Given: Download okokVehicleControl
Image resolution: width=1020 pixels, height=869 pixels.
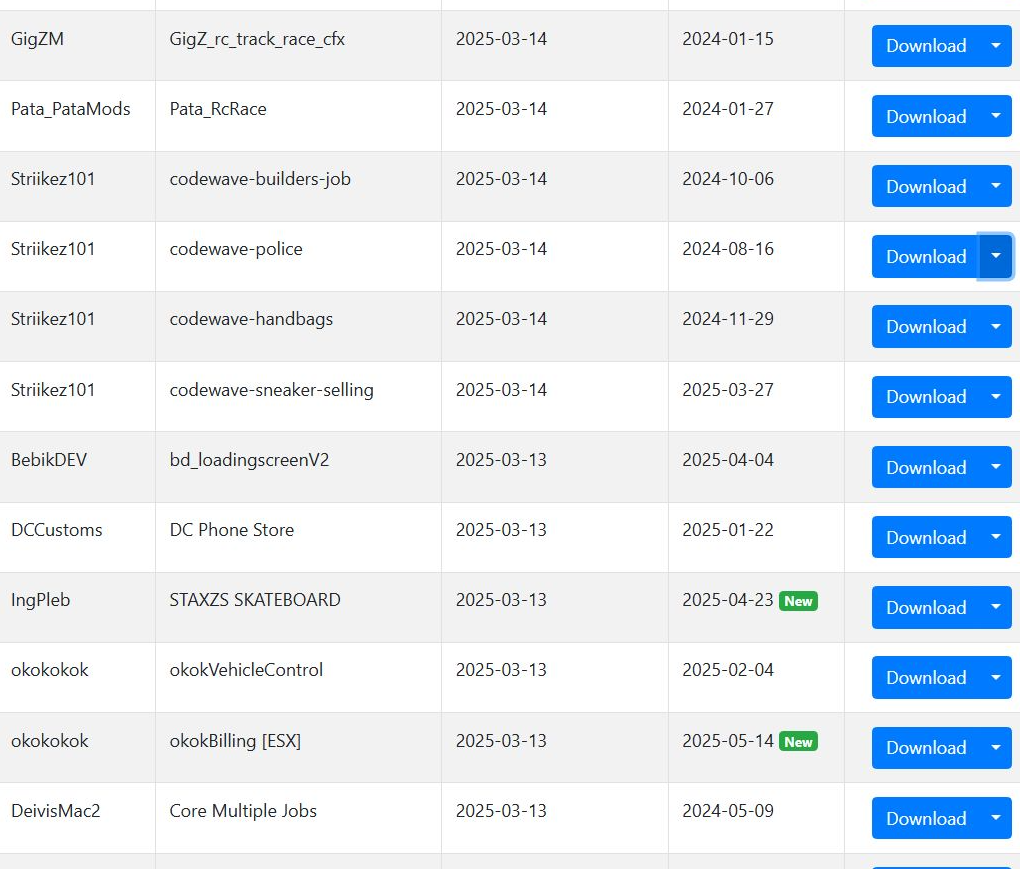Looking at the screenshot, I should (925, 678).
